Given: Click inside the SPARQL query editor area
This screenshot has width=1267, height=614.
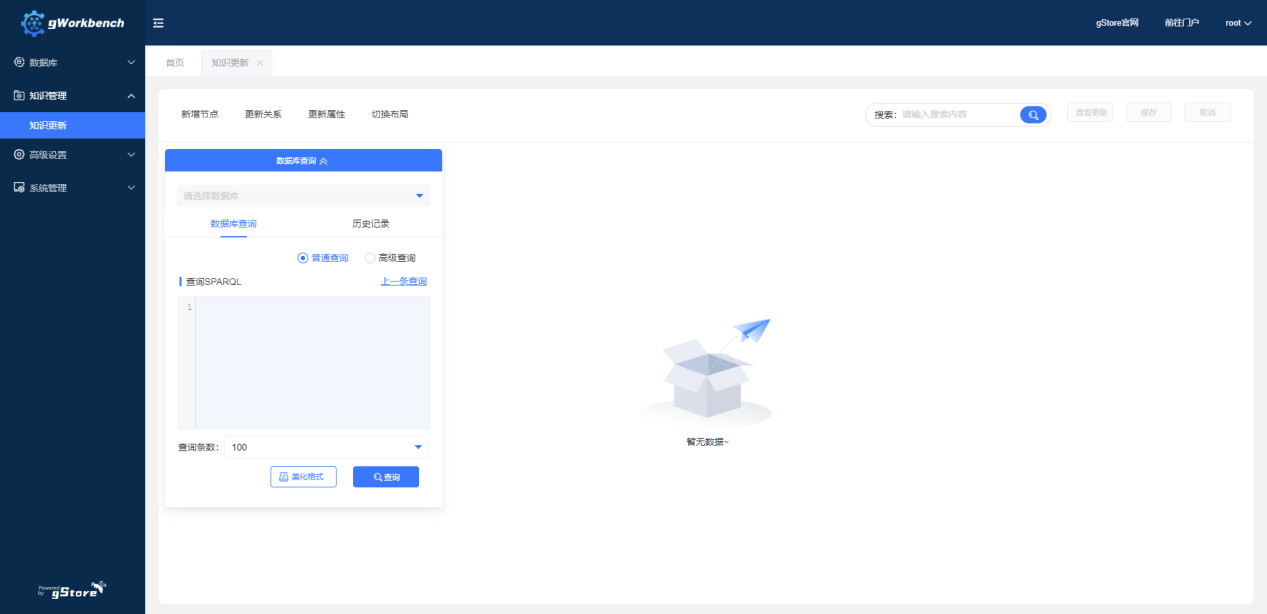Looking at the screenshot, I should click(x=312, y=362).
